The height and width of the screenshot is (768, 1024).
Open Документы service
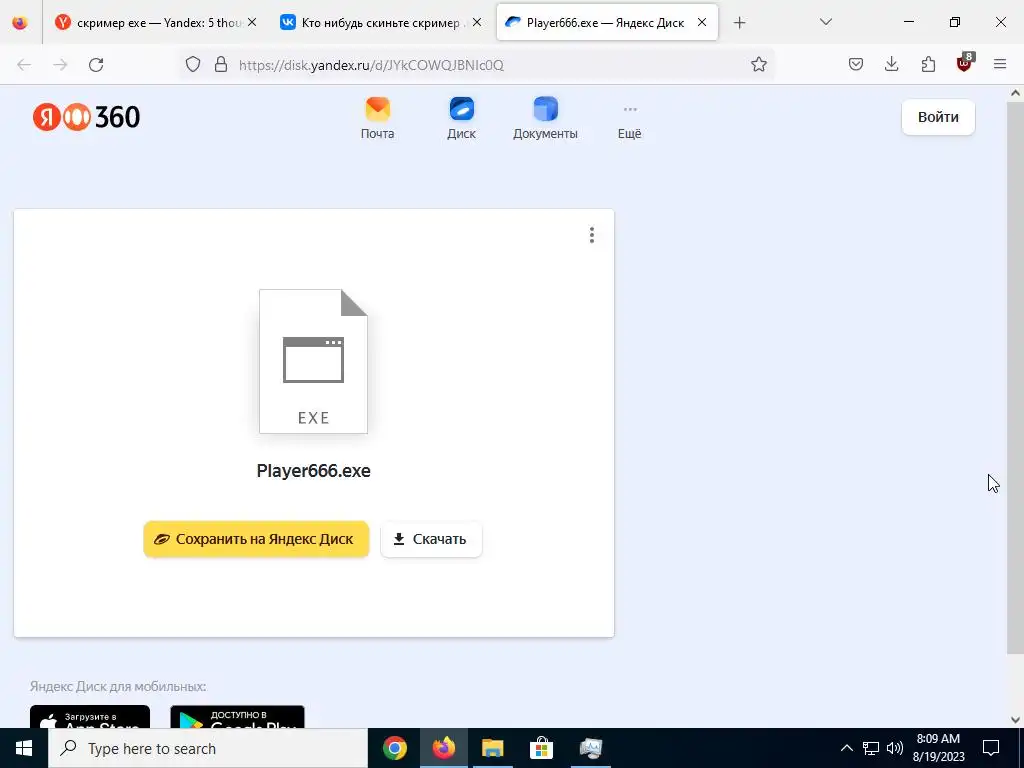pyautogui.click(x=545, y=118)
